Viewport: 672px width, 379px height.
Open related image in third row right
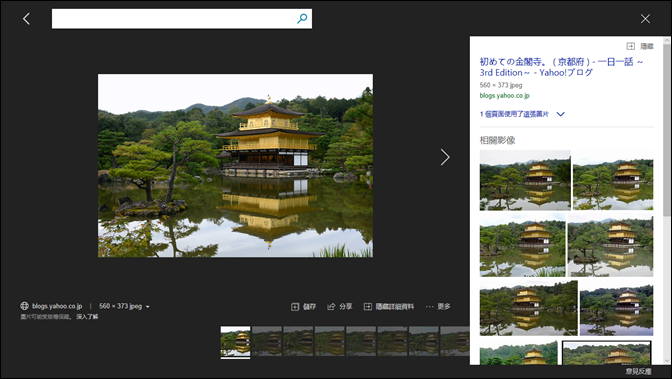coord(616,307)
